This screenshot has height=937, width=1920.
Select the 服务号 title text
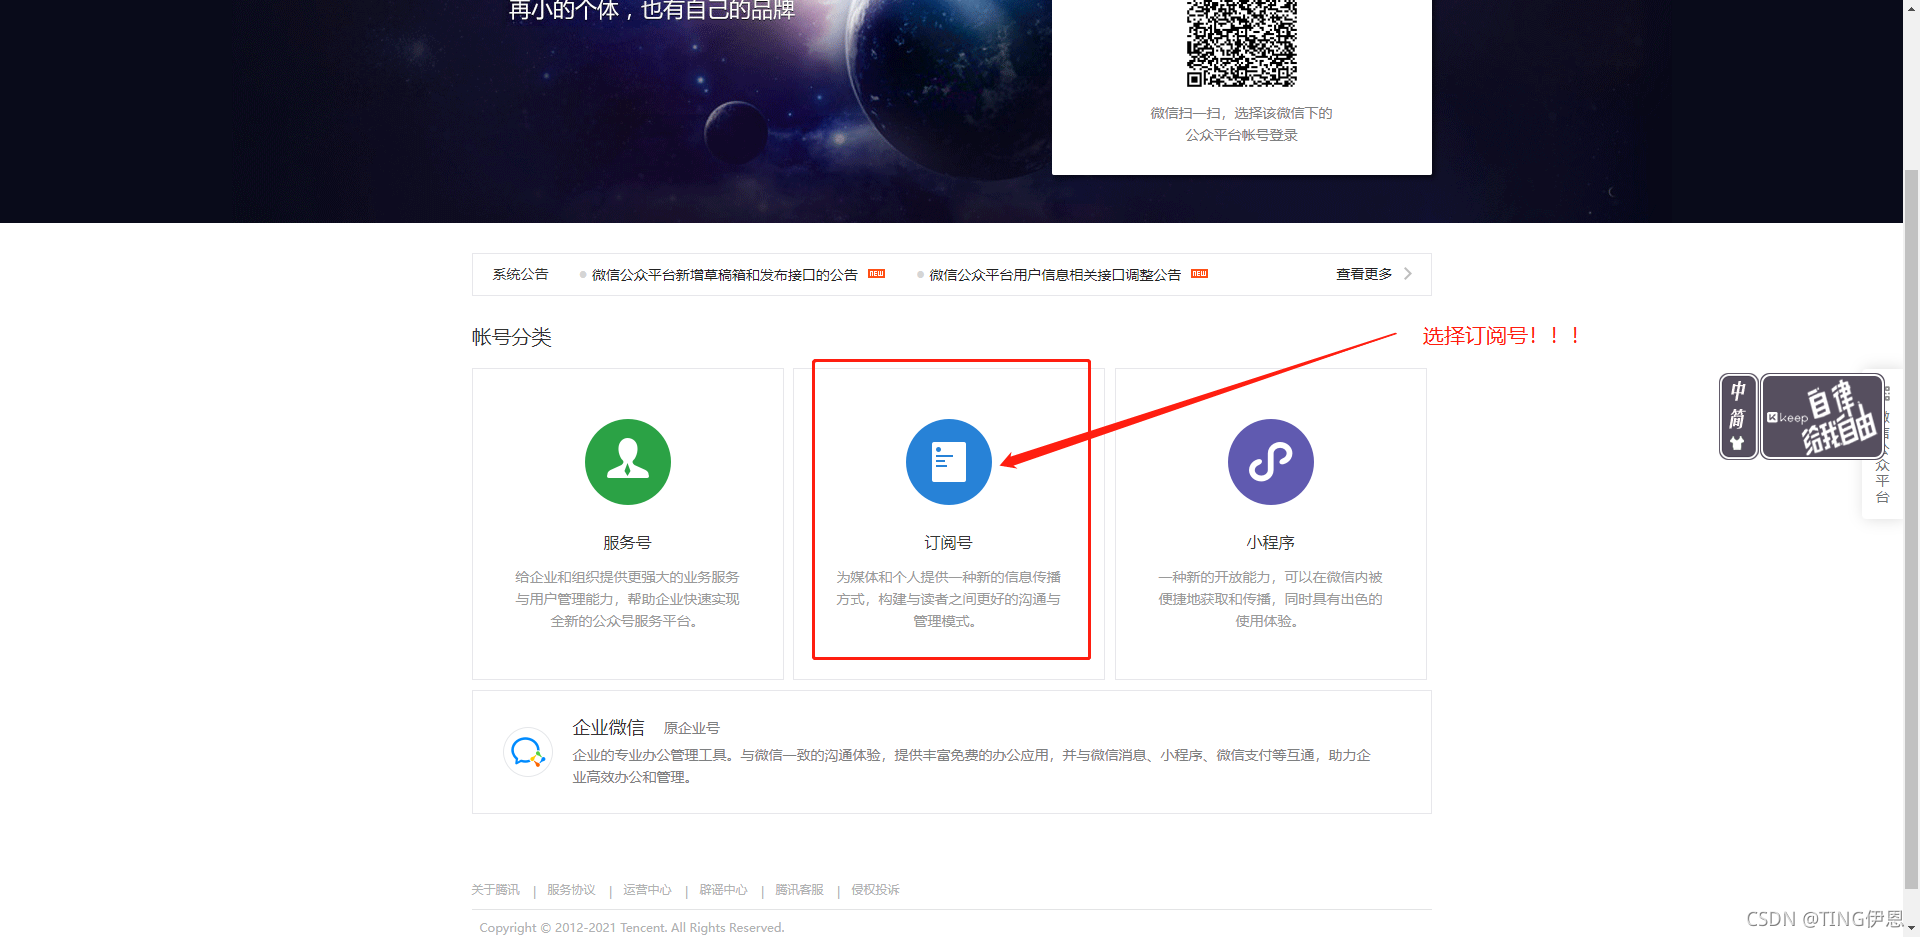[x=627, y=543]
